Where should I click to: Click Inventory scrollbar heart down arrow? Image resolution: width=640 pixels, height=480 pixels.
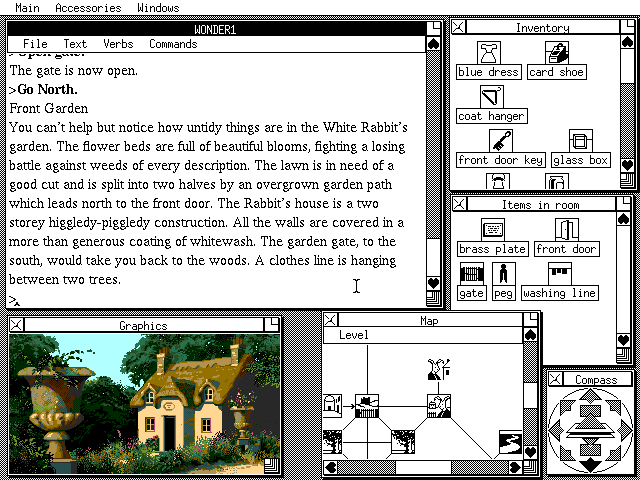click(x=627, y=165)
